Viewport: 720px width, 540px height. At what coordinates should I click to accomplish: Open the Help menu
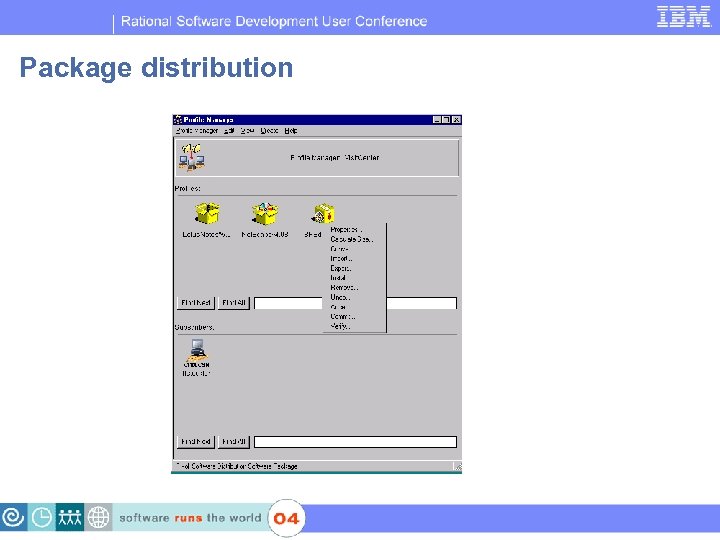click(x=291, y=131)
